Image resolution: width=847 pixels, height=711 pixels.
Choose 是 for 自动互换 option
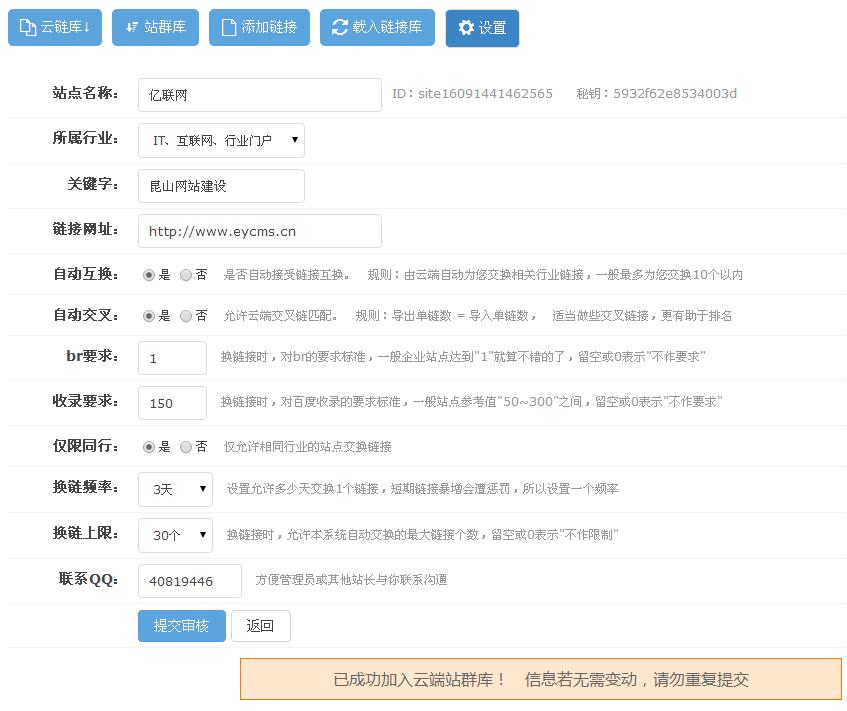149,275
